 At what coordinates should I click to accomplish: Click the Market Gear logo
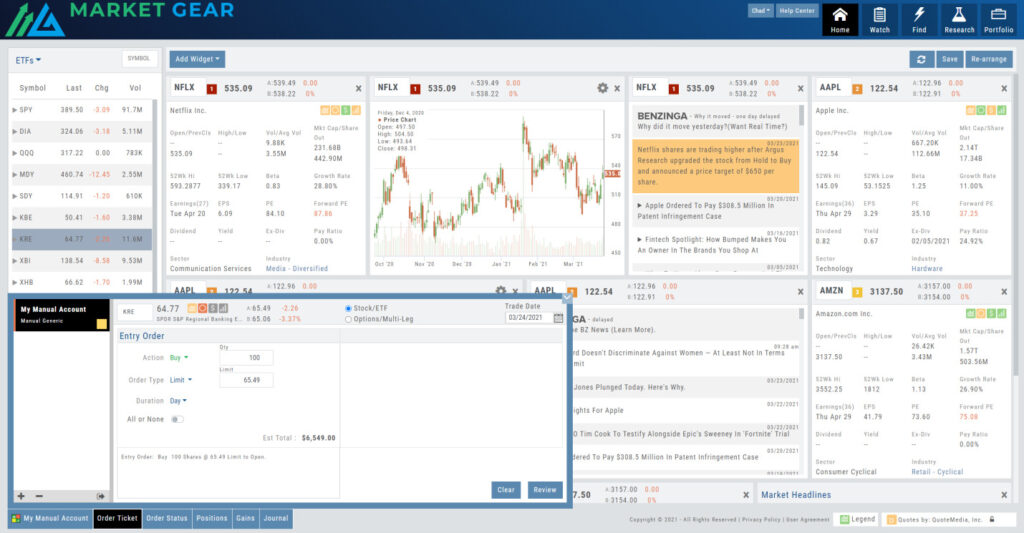(121, 20)
